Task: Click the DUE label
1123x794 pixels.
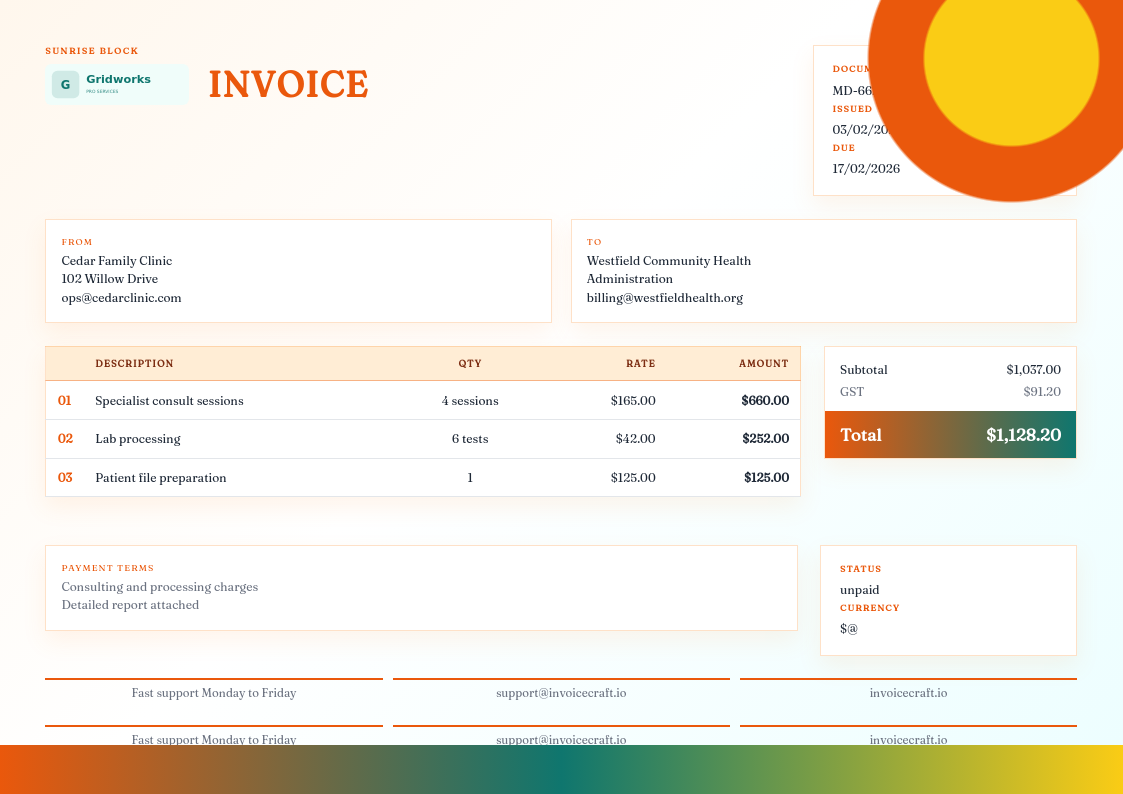Action: (x=844, y=147)
